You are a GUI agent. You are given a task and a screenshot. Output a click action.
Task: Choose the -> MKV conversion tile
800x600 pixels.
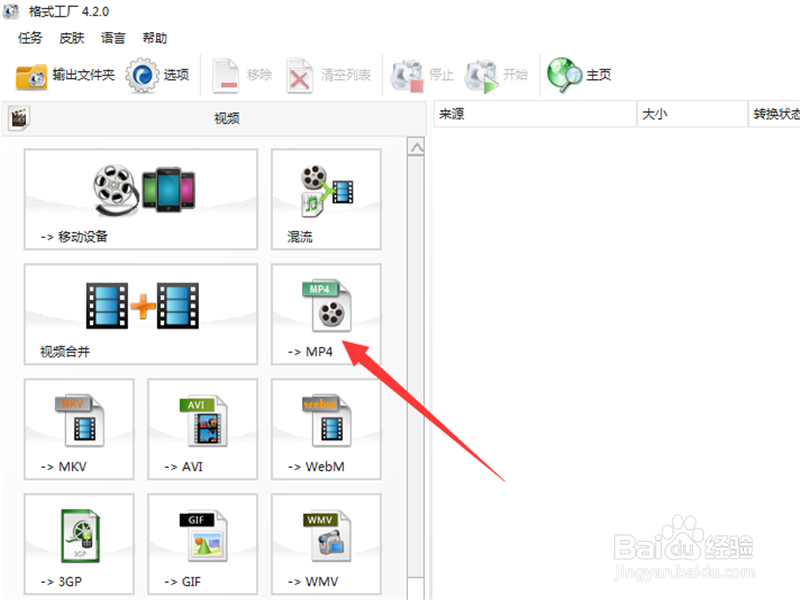click(x=79, y=429)
